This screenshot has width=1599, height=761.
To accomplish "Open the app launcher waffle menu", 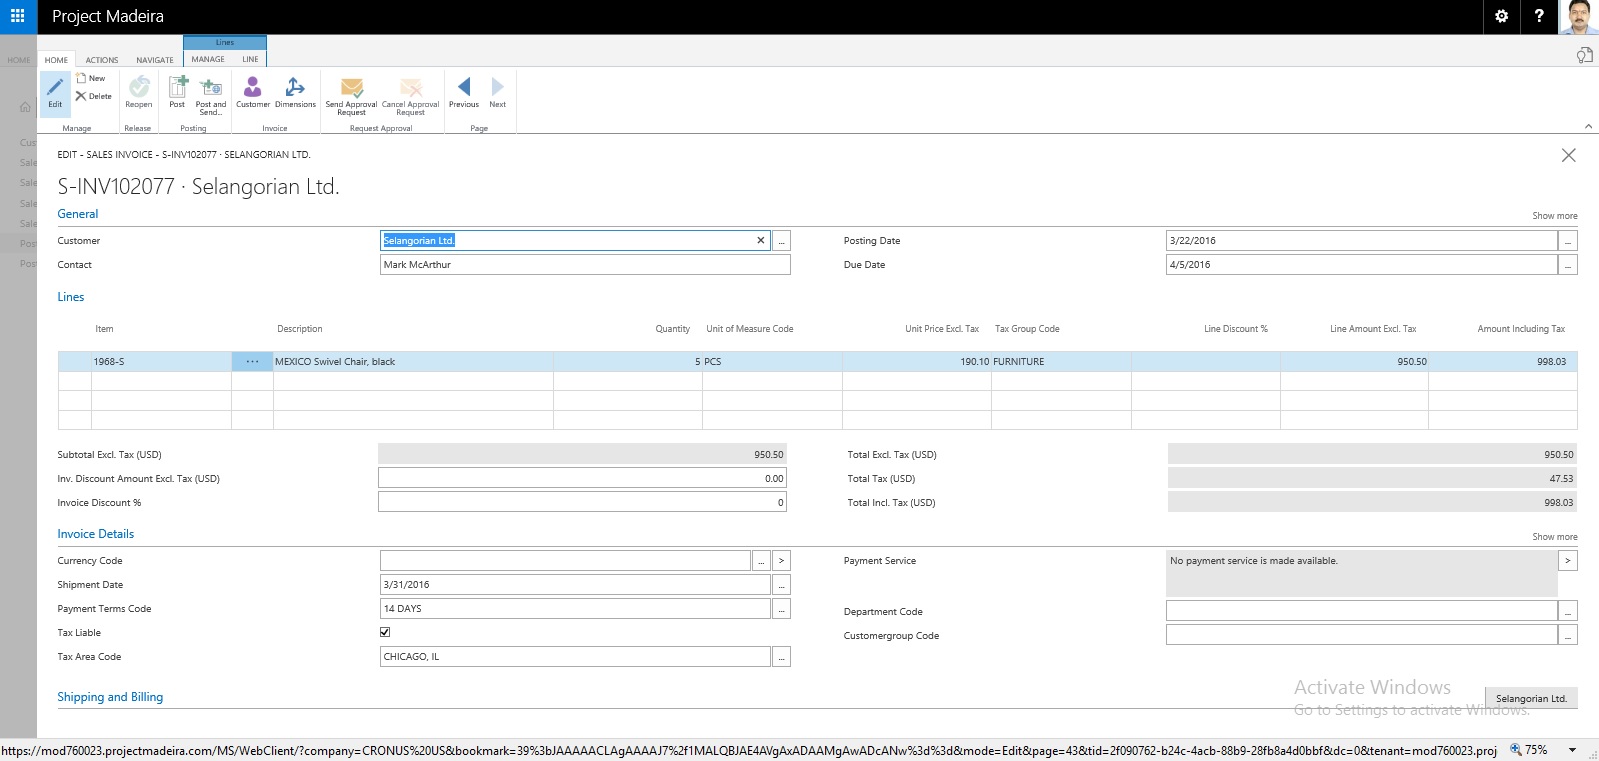I will (x=18, y=16).
